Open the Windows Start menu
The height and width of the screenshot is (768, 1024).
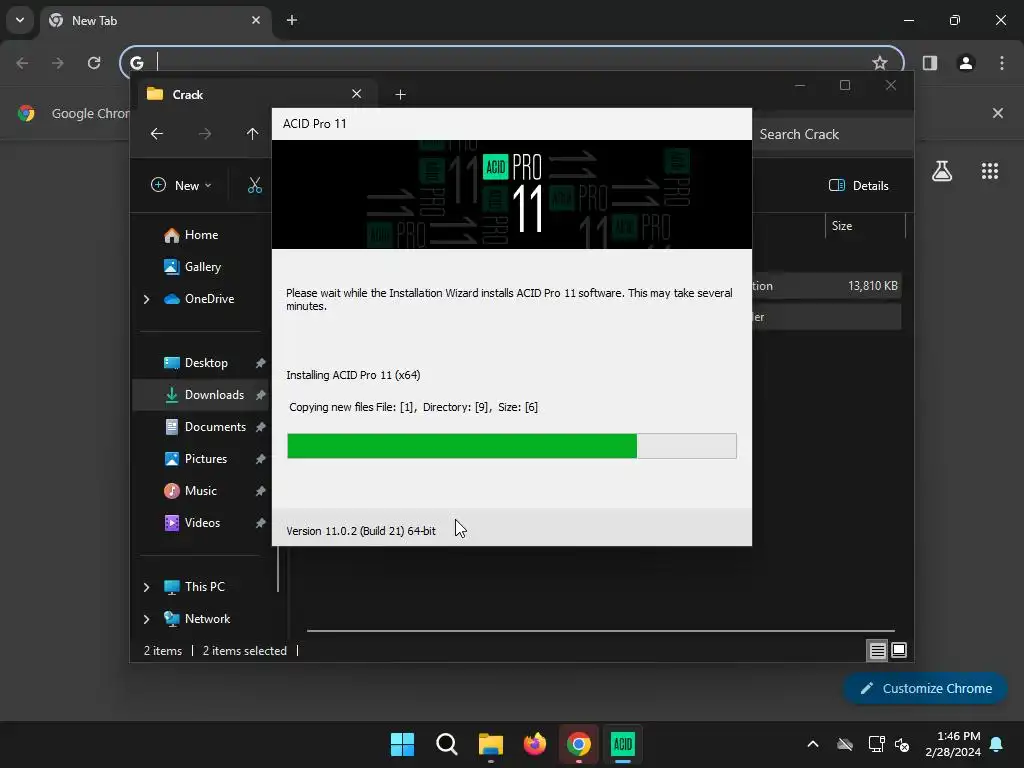pyautogui.click(x=402, y=744)
